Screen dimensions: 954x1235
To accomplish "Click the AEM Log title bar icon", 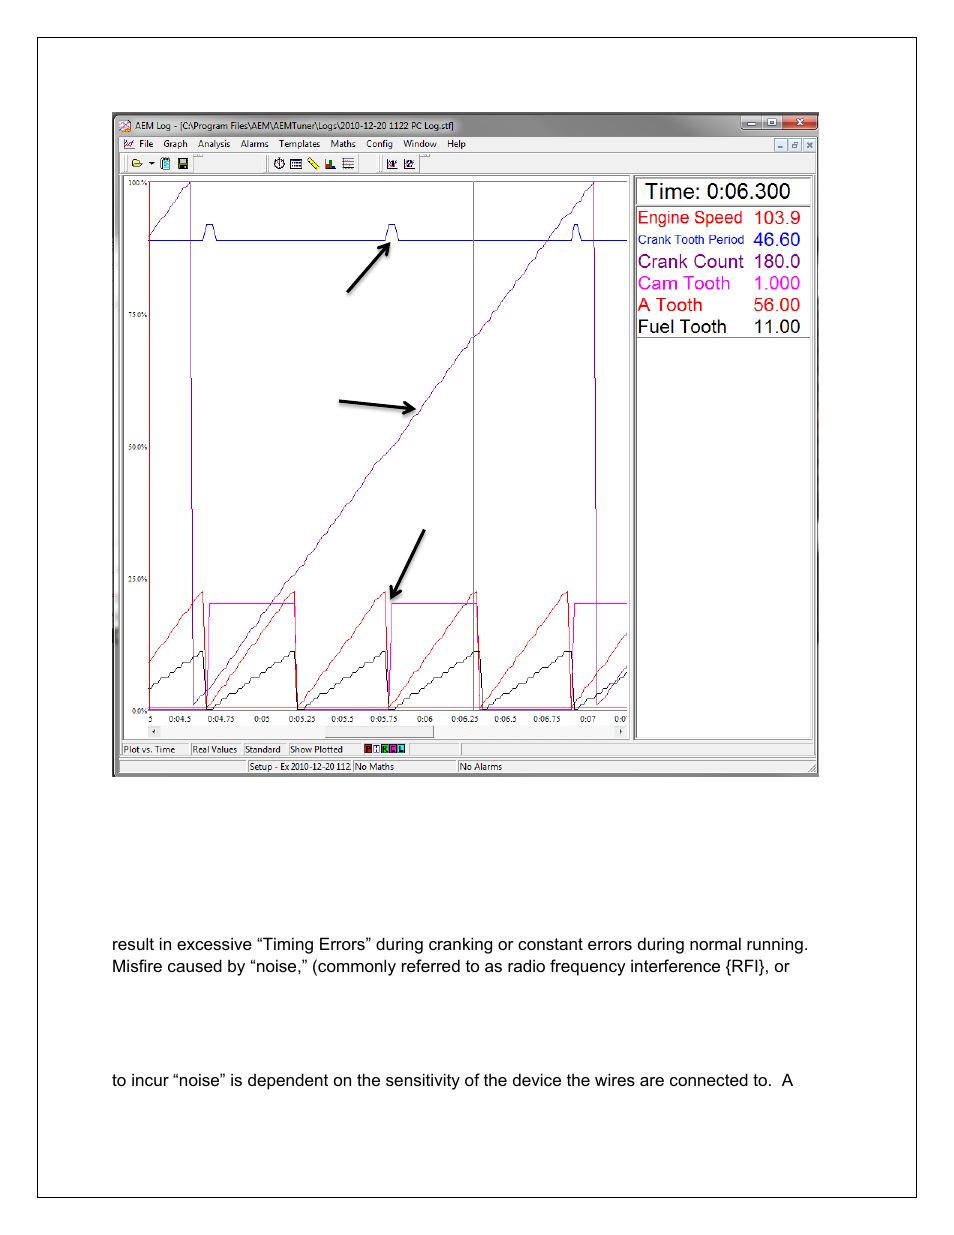I will (x=125, y=126).
